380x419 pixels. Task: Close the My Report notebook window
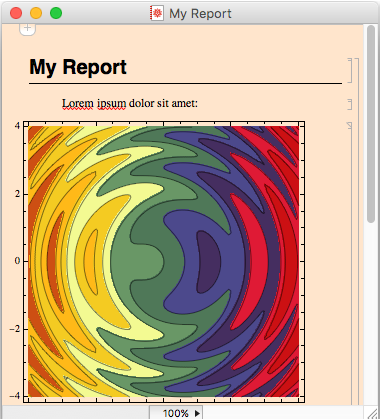click(16, 13)
